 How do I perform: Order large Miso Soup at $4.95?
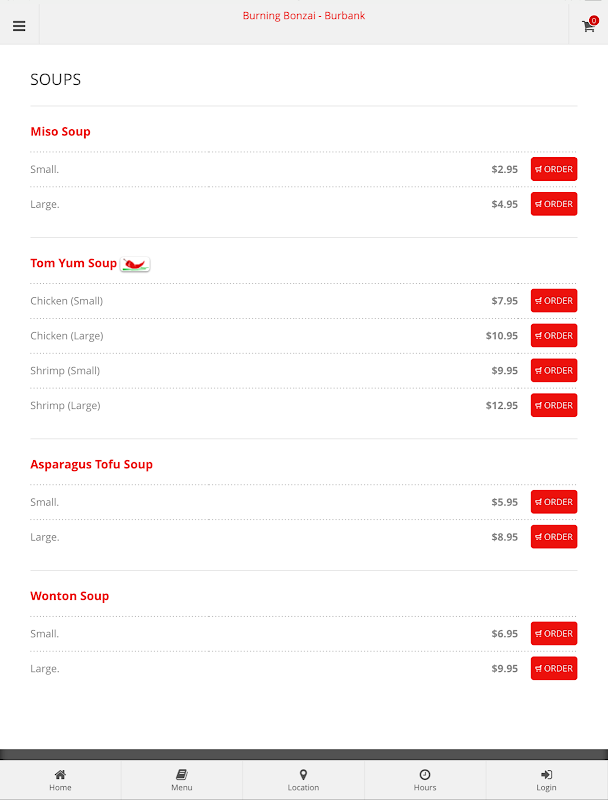(x=554, y=204)
